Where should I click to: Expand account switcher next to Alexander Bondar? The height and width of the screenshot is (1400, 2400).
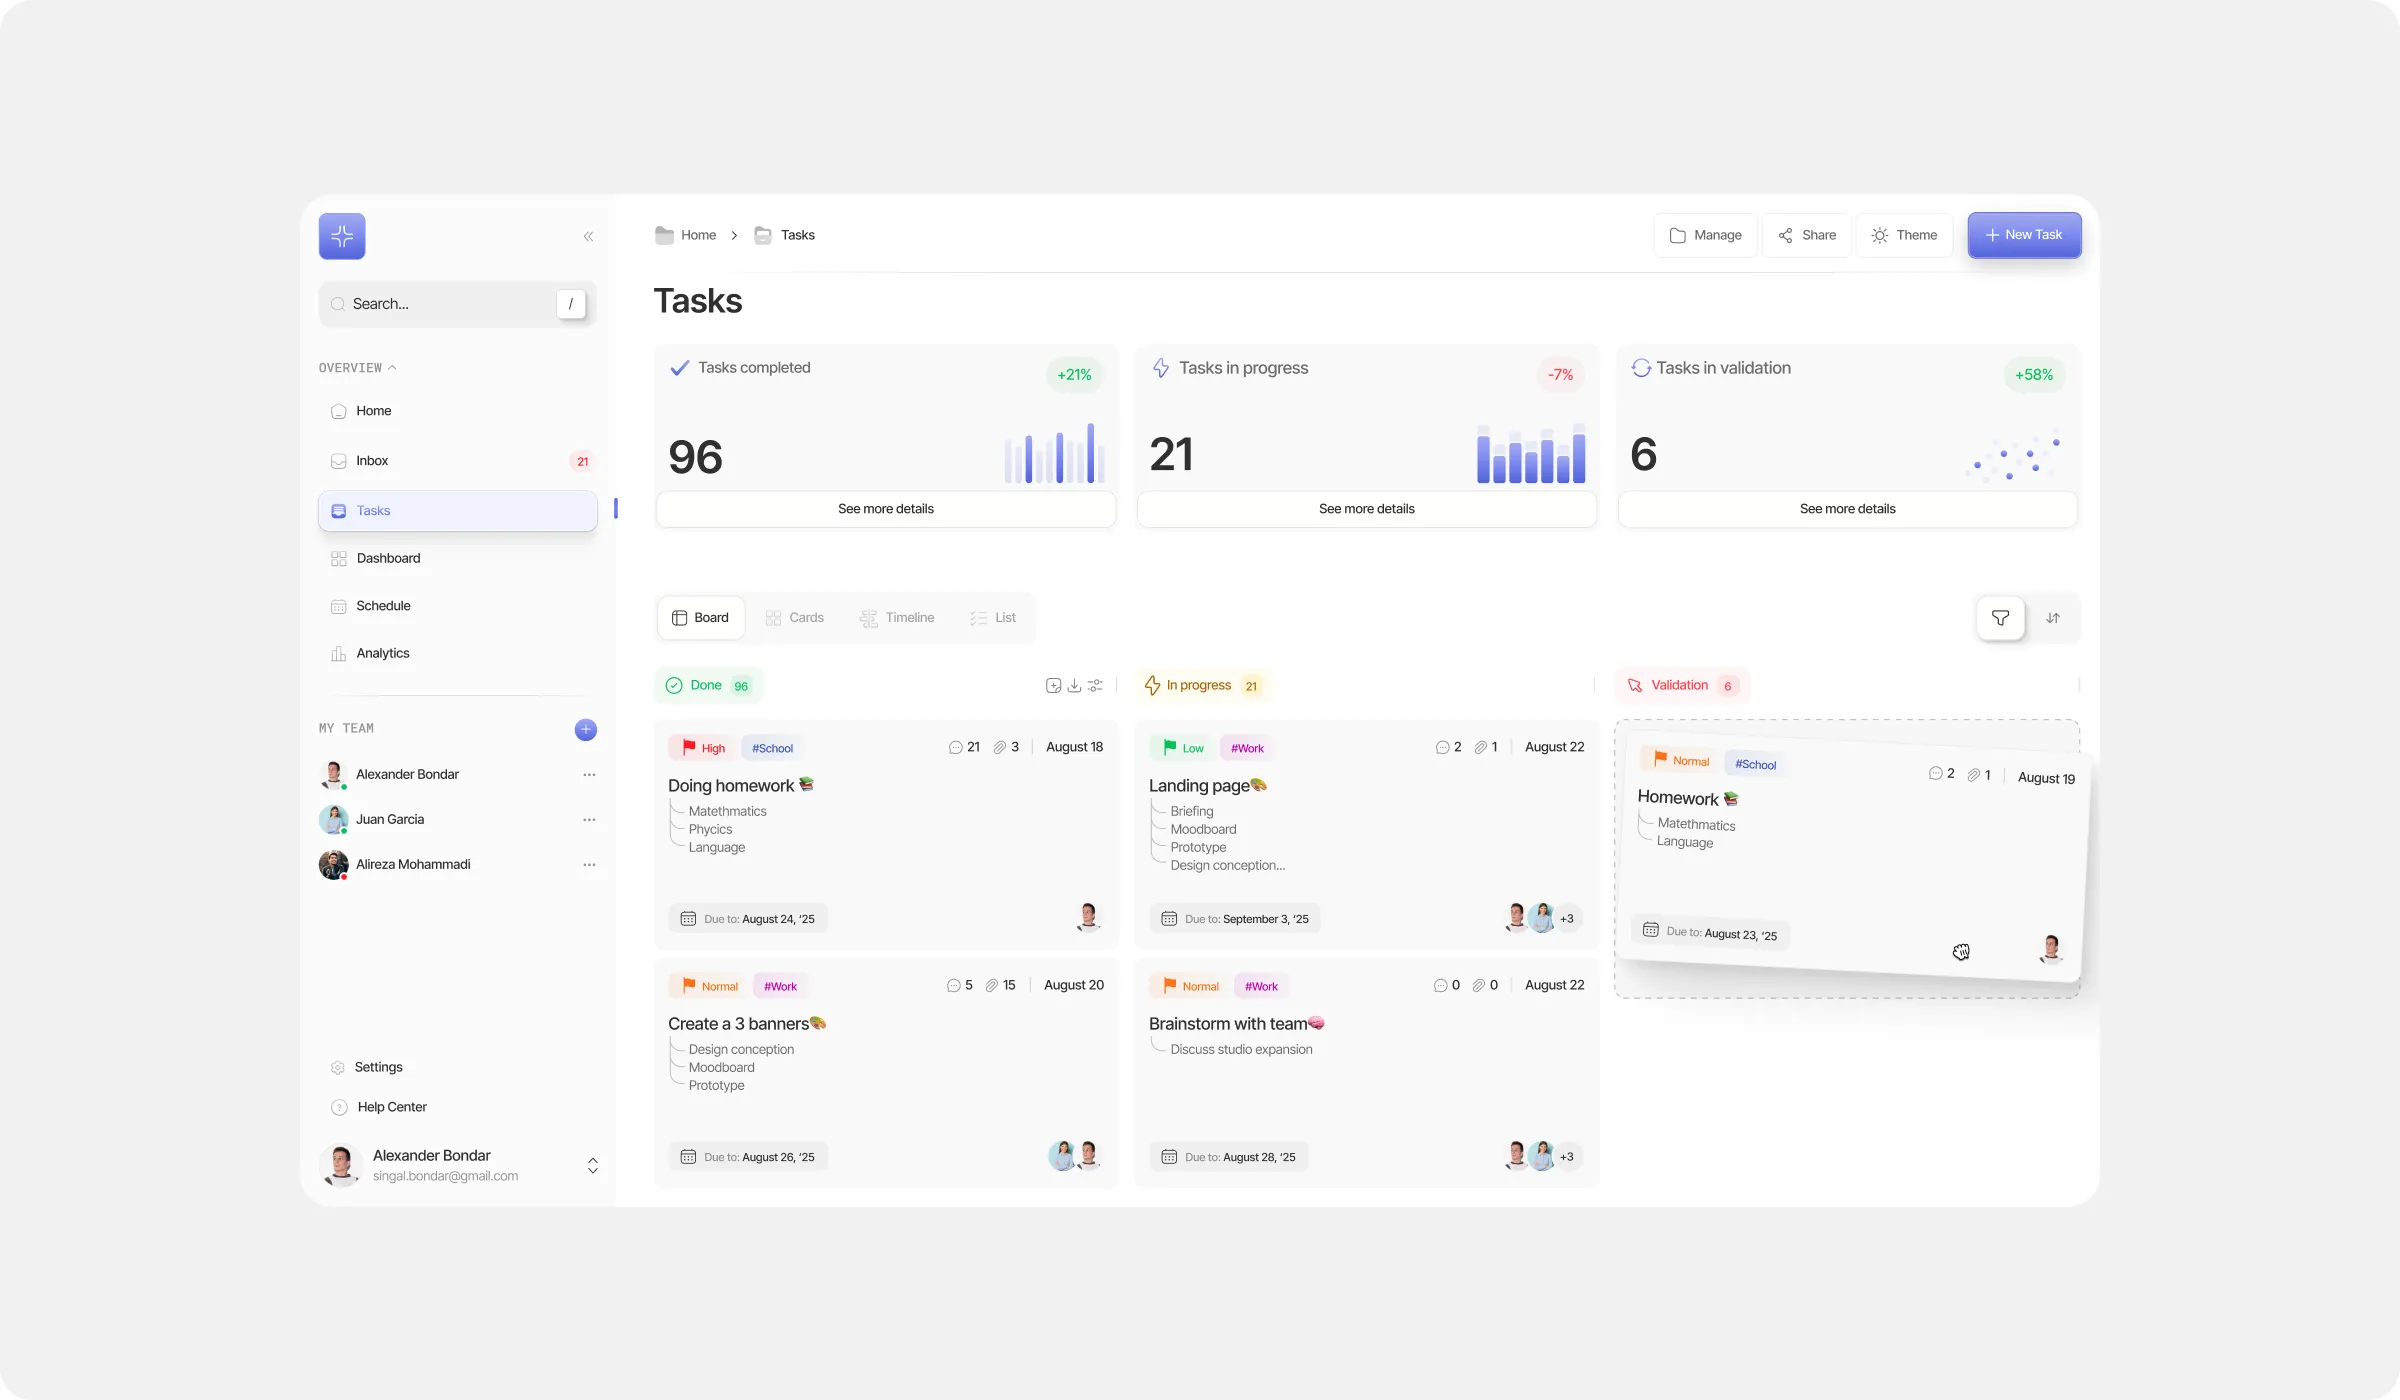click(593, 1166)
